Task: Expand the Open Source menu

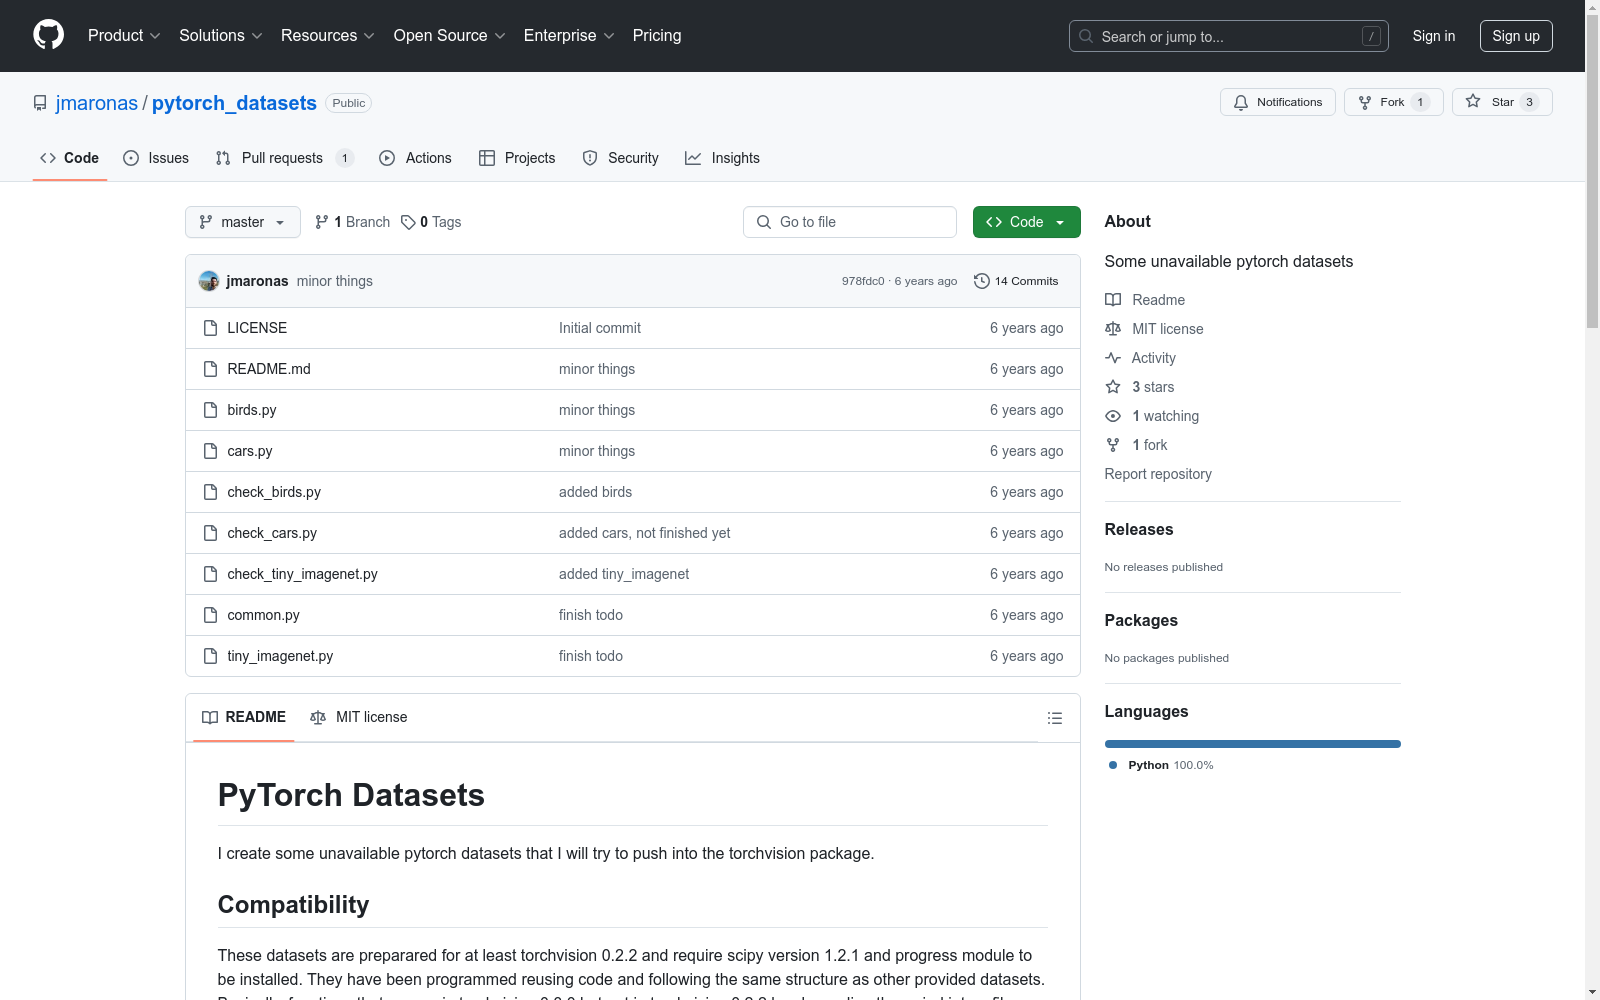Action: point(450,35)
